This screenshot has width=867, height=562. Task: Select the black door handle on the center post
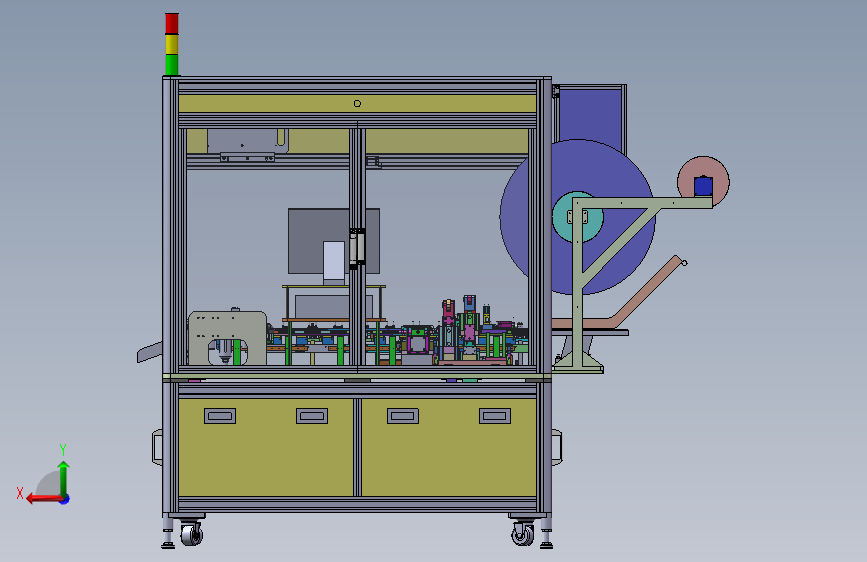357,247
